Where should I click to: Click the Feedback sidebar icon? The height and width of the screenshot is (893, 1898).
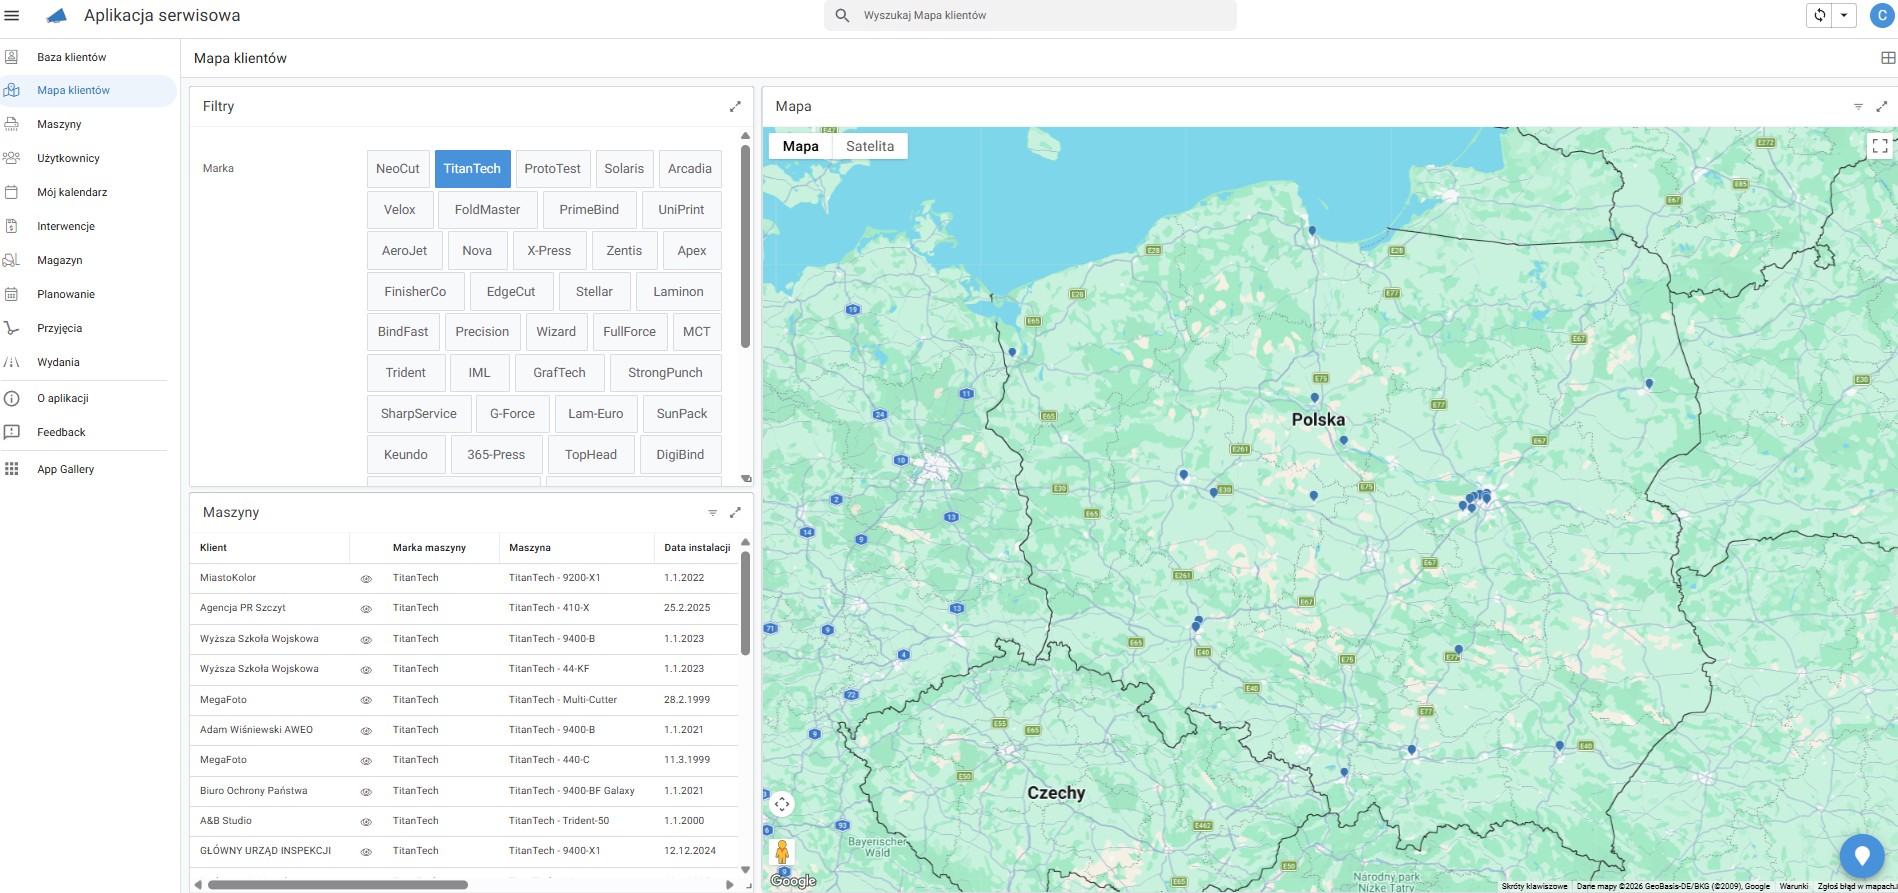(x=12, y=432)
